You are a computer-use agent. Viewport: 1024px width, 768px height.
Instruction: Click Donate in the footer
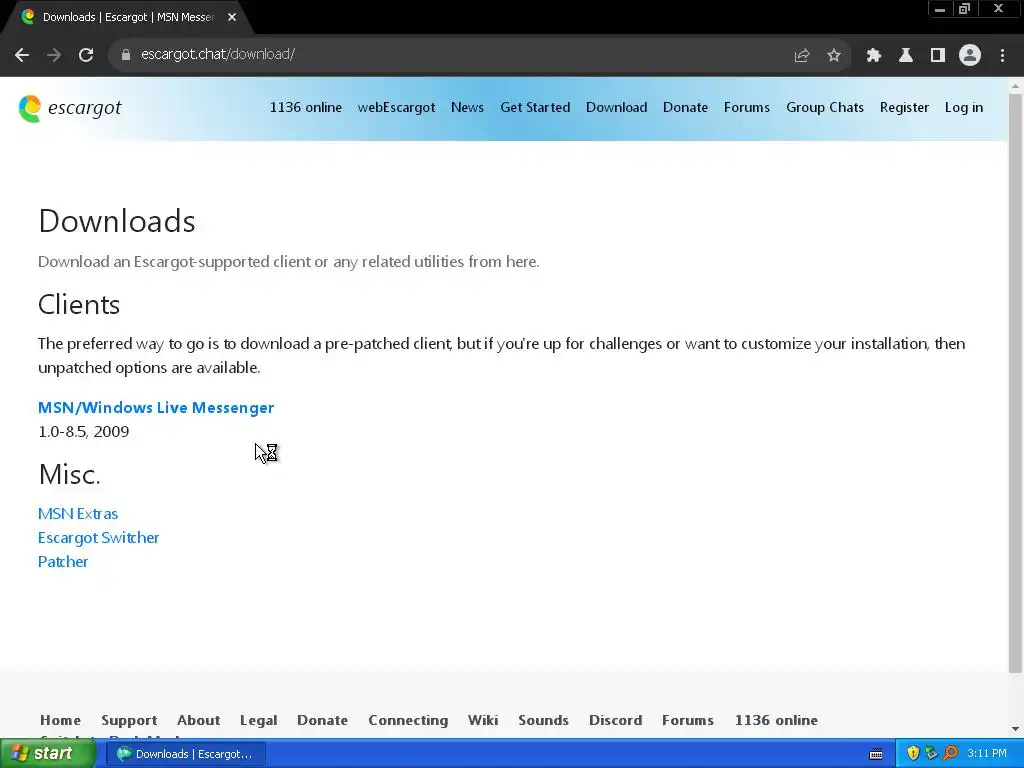322,720
